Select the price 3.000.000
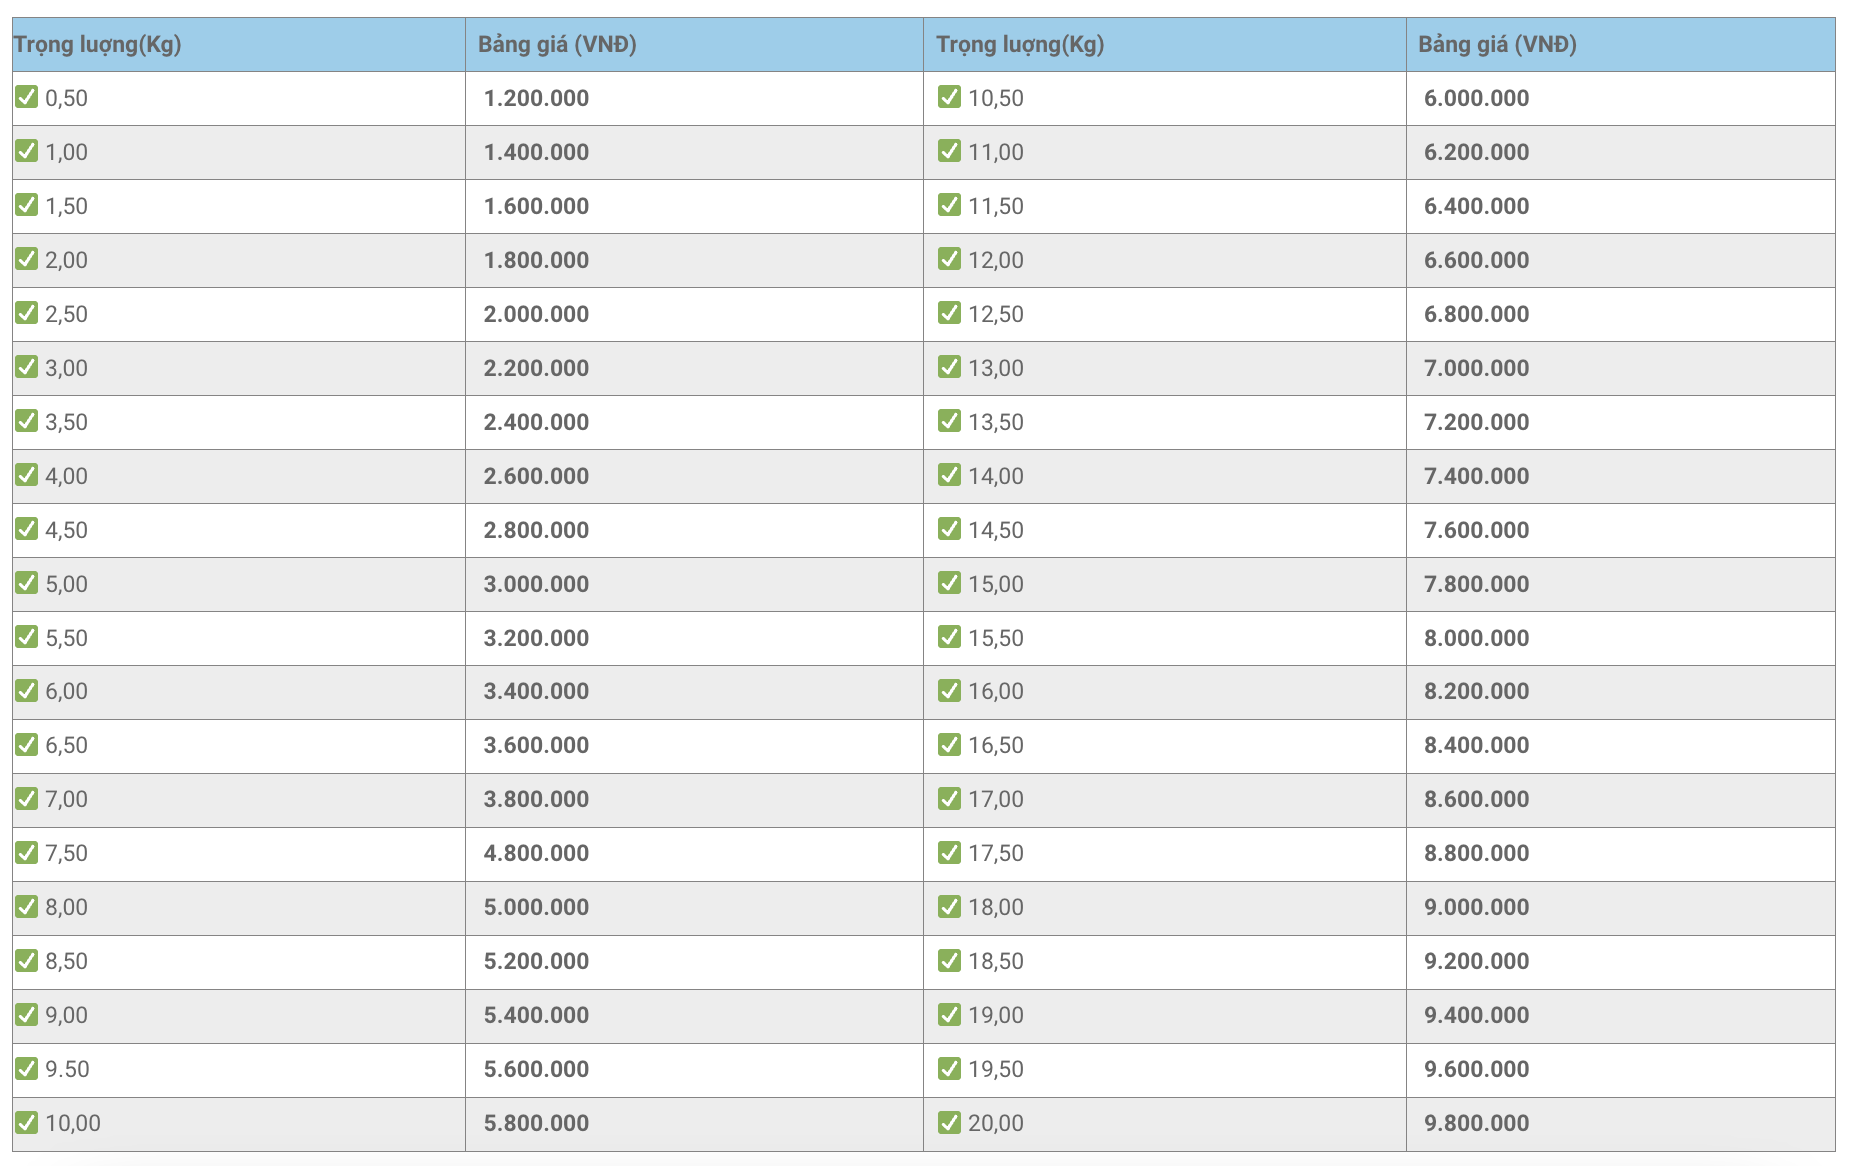Image resolution: width=1850 pixels, height=1166 pixels. (536, 584)
